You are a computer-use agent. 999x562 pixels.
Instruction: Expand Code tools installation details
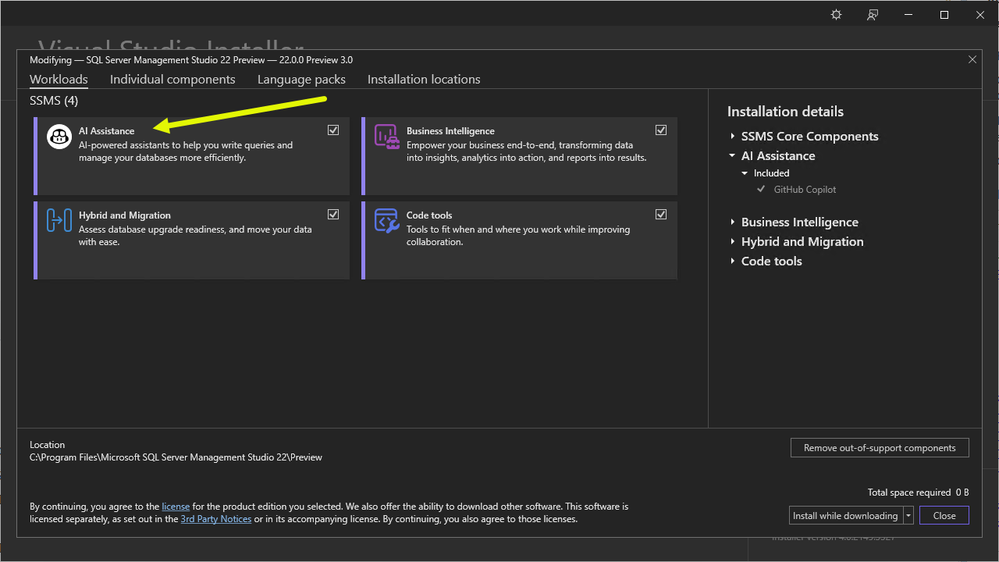(x=733, y=261)
